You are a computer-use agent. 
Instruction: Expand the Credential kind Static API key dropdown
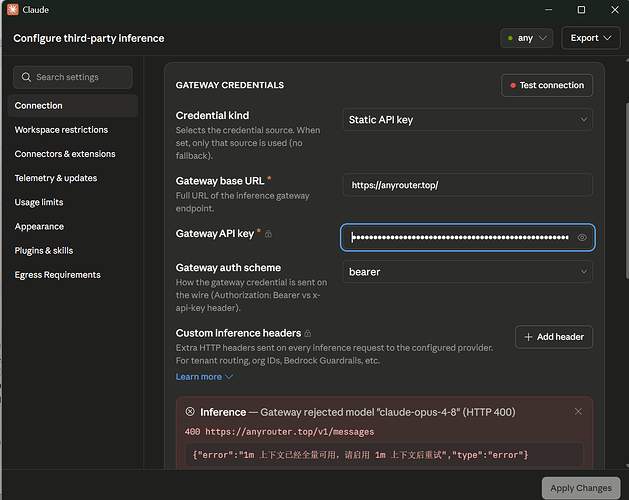click(467, 120)
